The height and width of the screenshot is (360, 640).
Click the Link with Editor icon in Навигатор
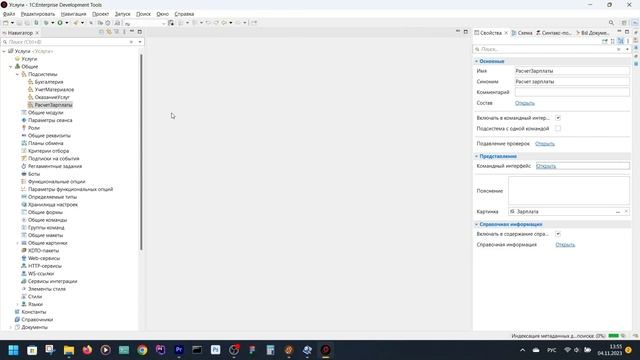pos(109,32)
